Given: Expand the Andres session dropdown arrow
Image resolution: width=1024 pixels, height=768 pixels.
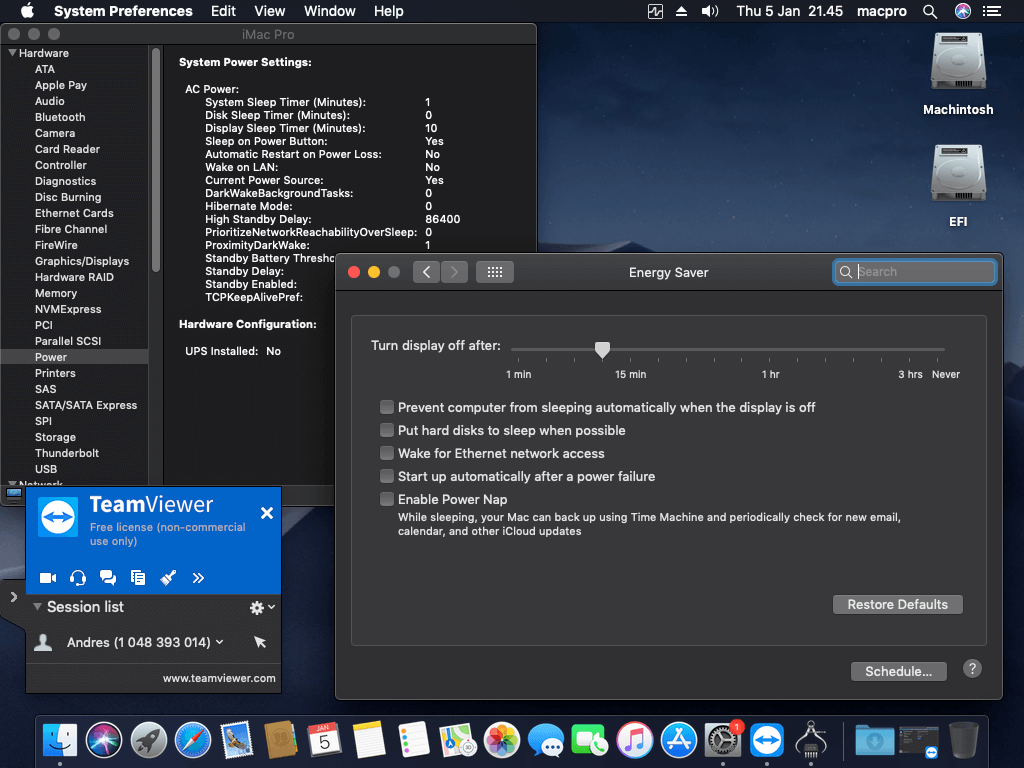Looking at the screenshot, I should [x=219, y=642].
